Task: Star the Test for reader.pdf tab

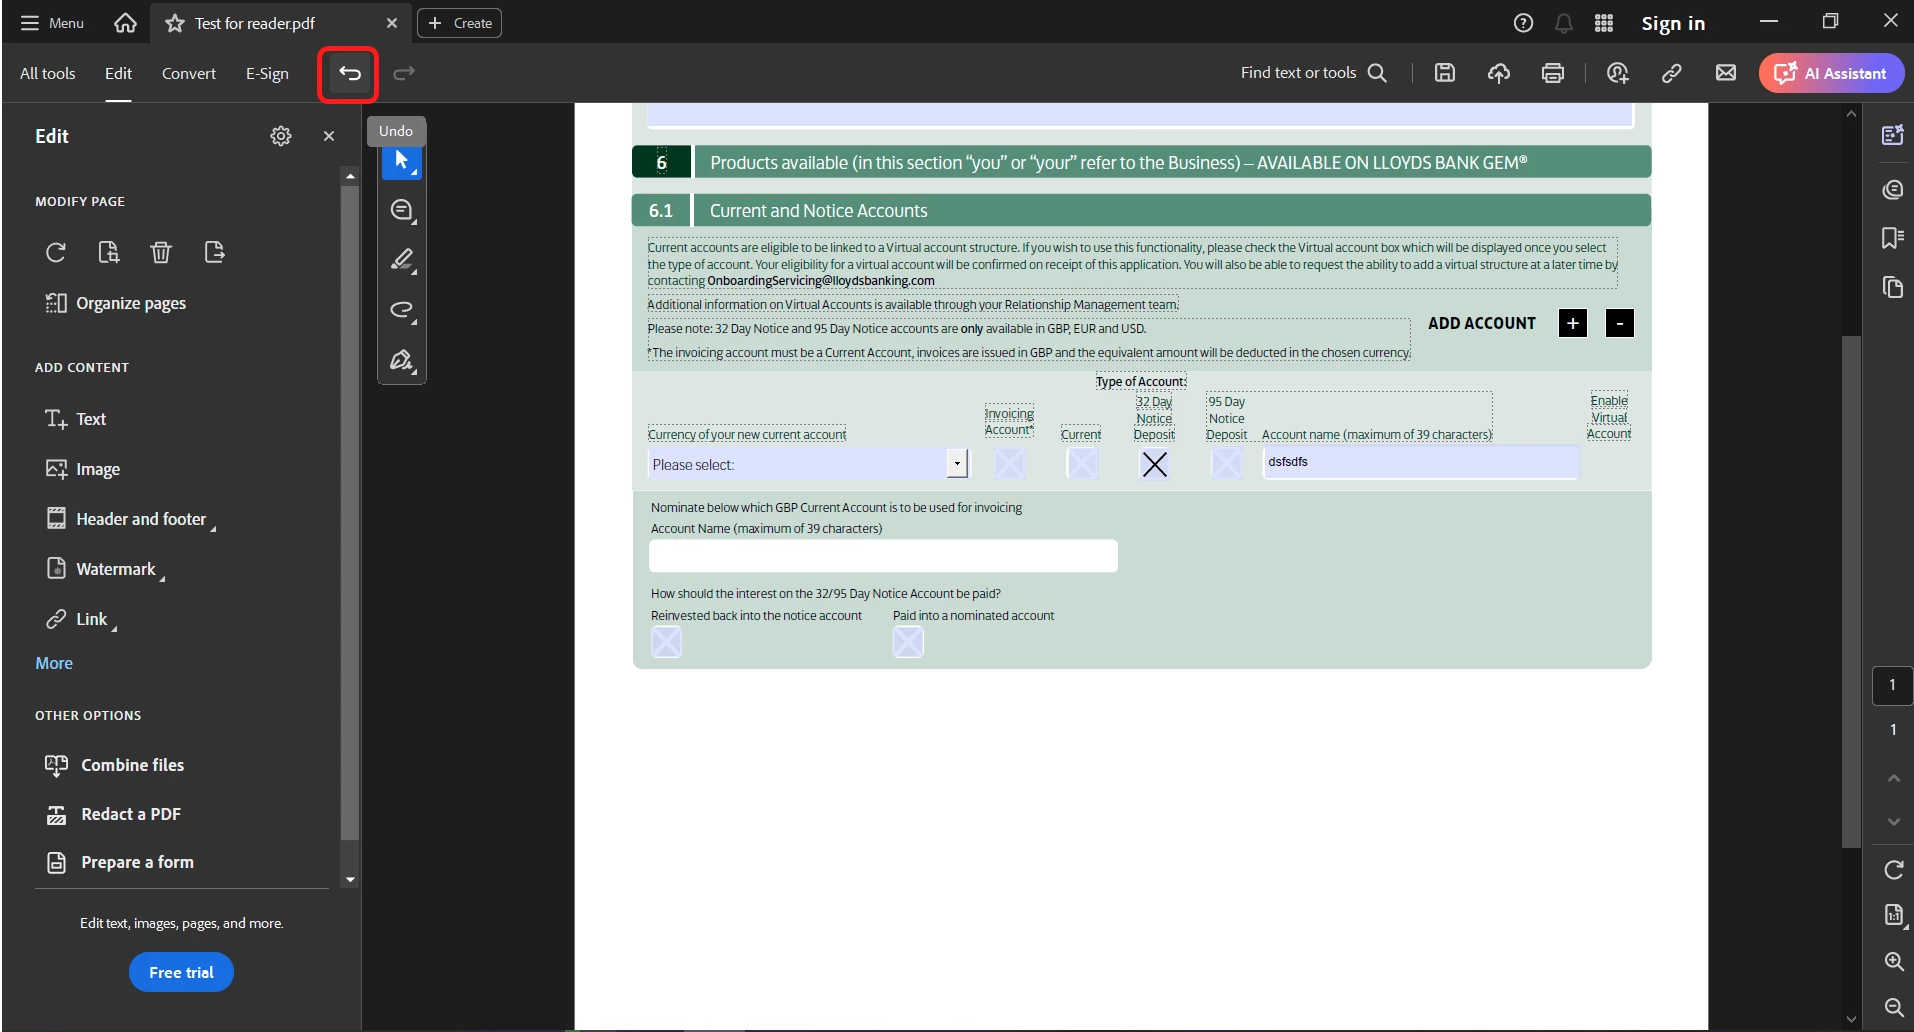Action: point(175,23)
